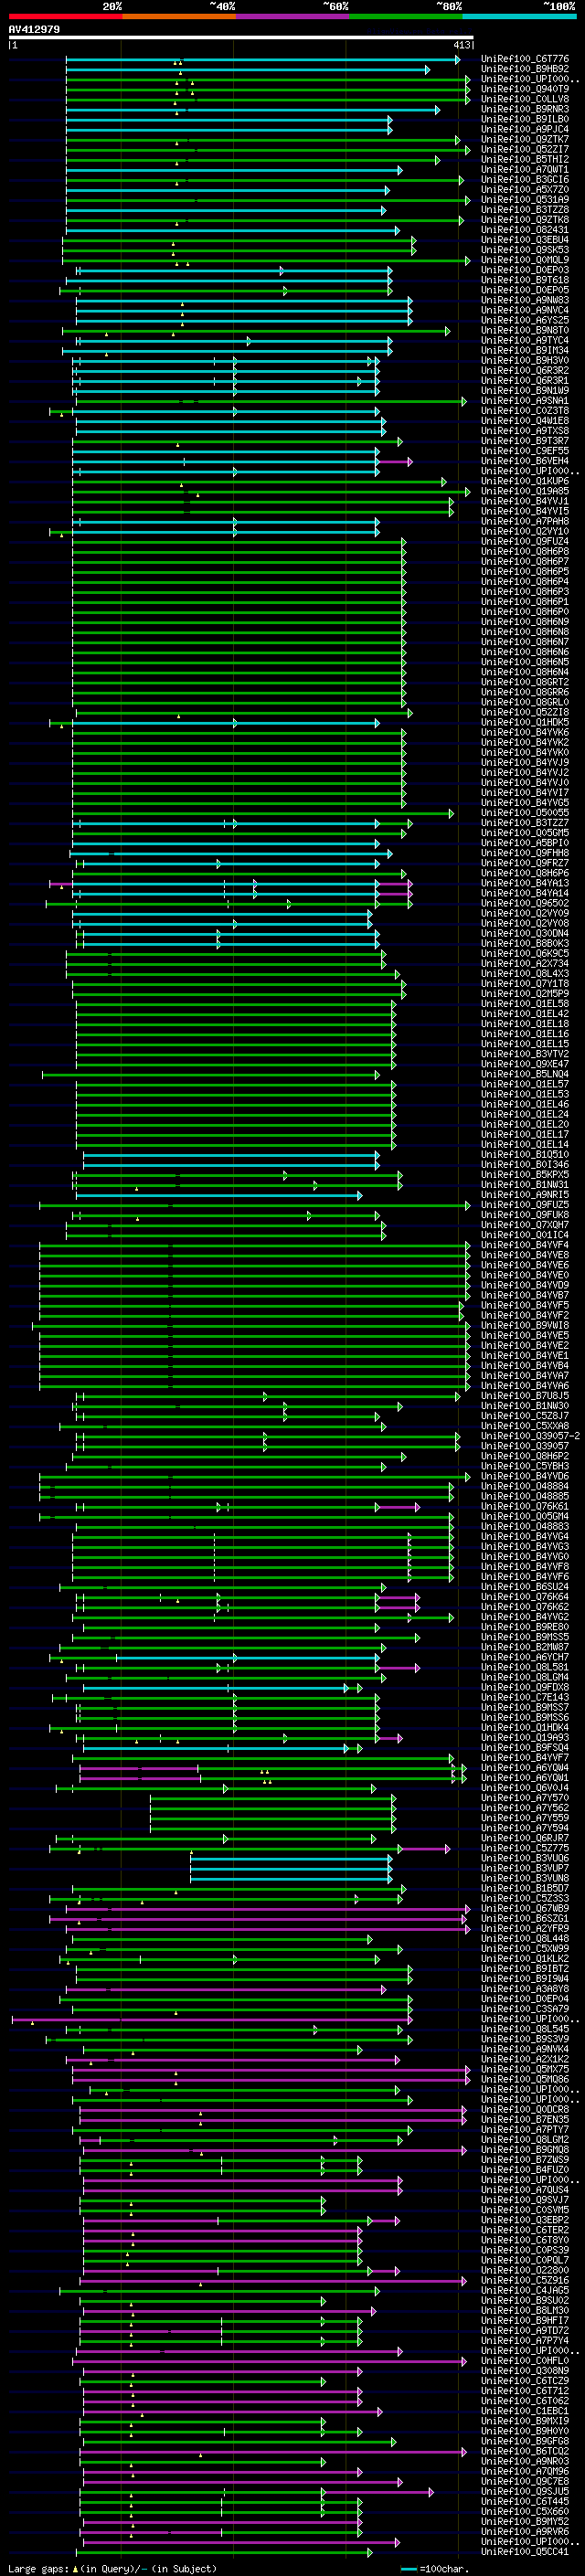Click the cyan 80–100% identity legend bar

tap(519, 17)
